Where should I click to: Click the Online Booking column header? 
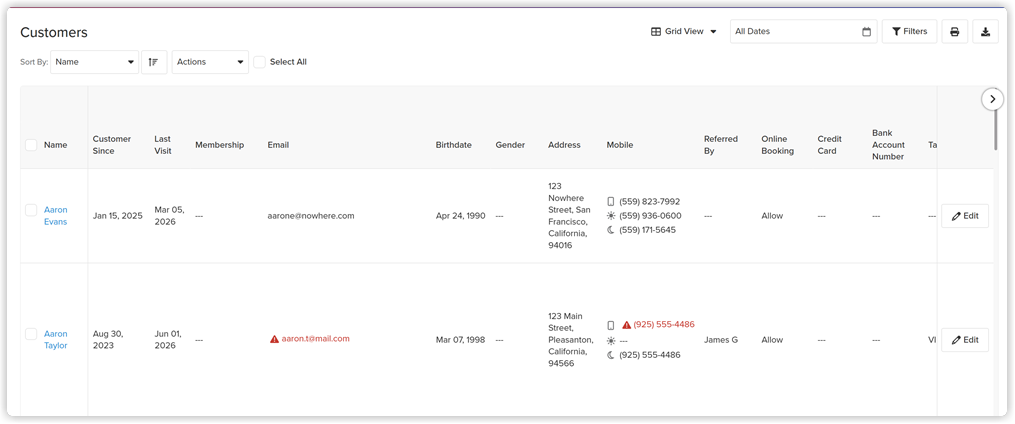(777, 145)
